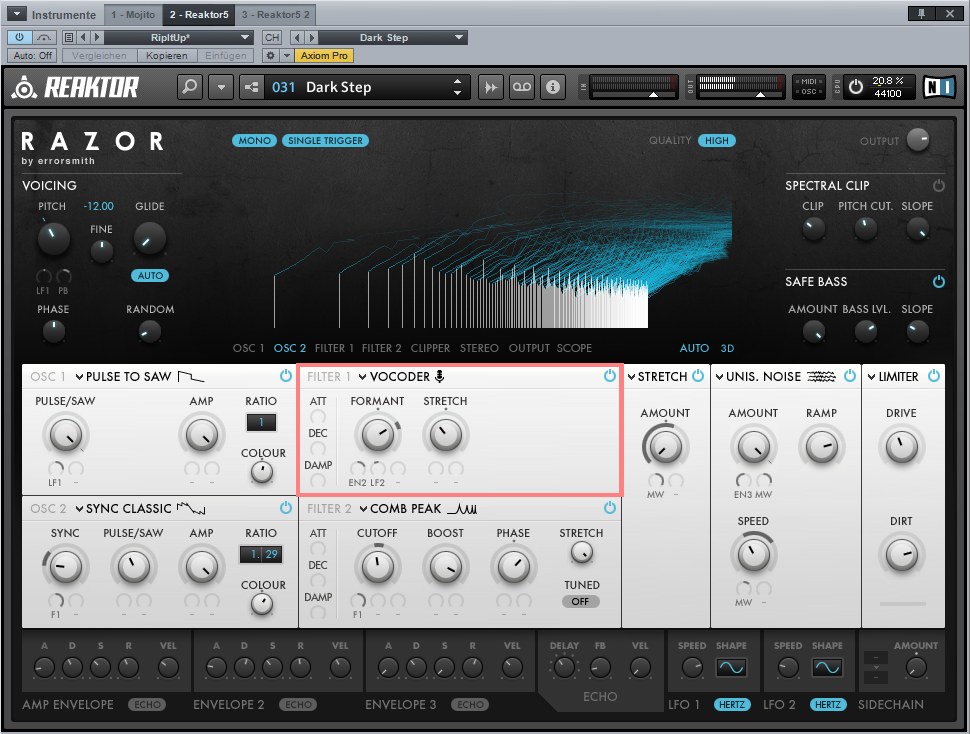This screenshot has height=734, width=970.
Task: Click the Kopieren button
Action: (167, 56)
